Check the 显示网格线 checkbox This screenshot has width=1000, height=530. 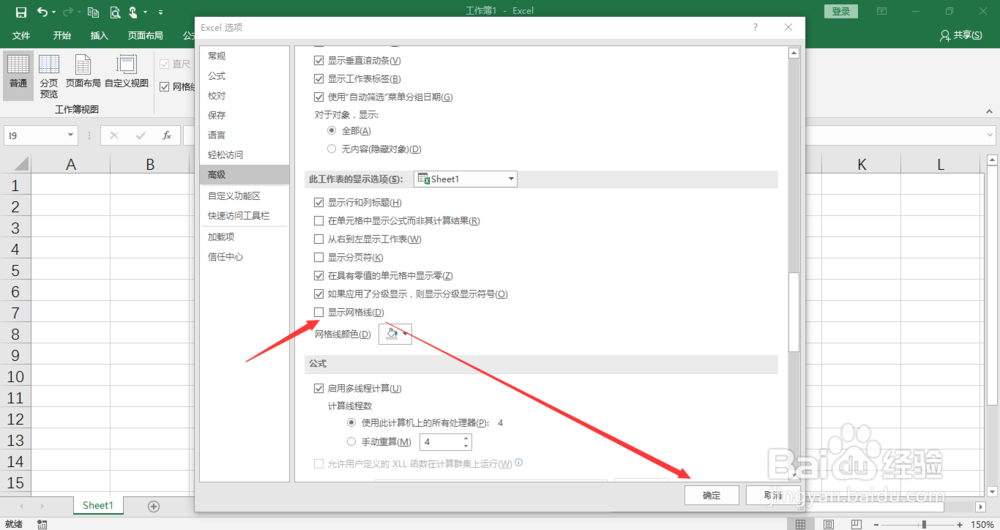(319, 312)
